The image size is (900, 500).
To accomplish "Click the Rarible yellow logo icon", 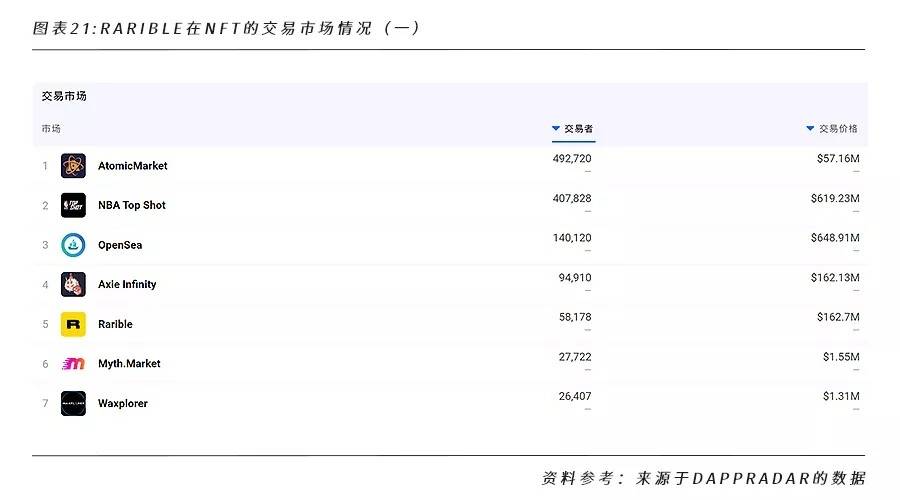I will click(73, 324).
